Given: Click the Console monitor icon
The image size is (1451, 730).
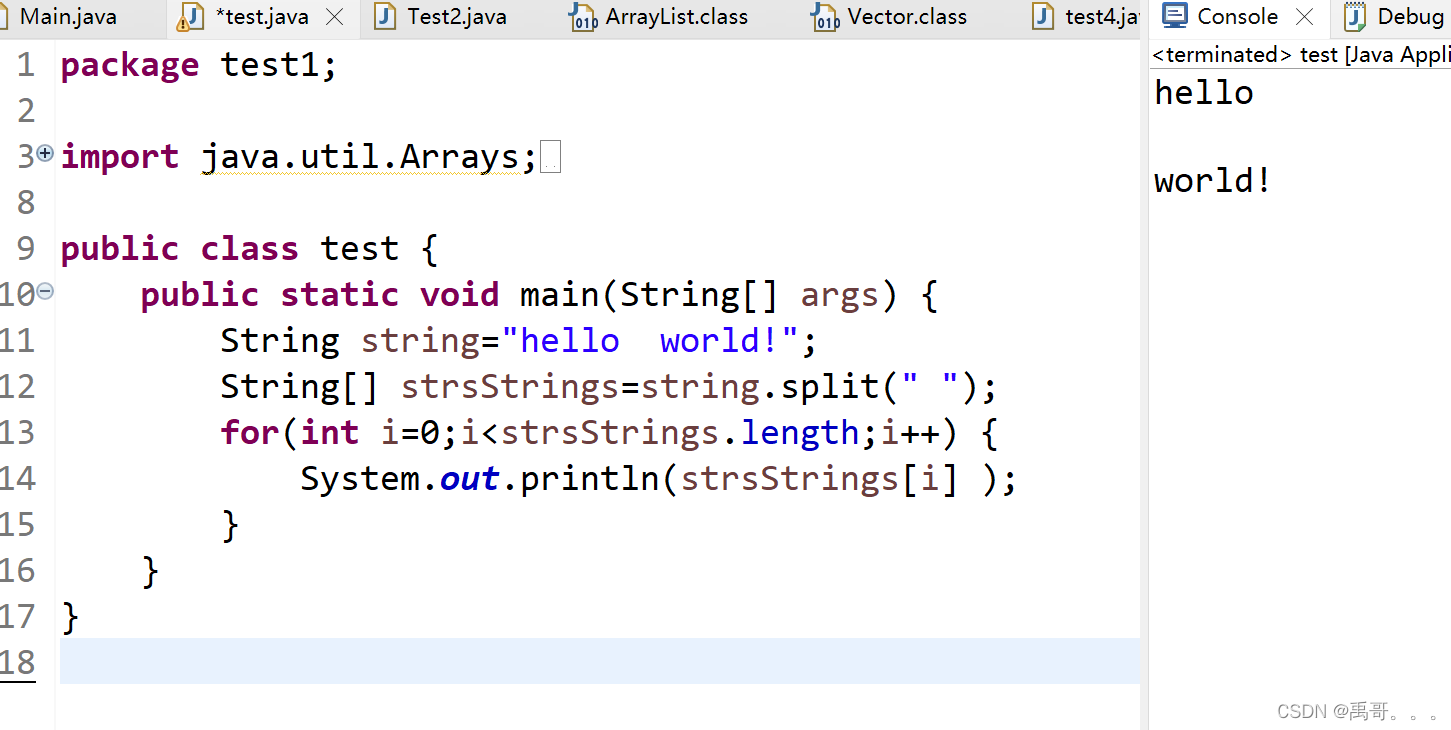Looking at the screenshot, I should [1175, 16].
